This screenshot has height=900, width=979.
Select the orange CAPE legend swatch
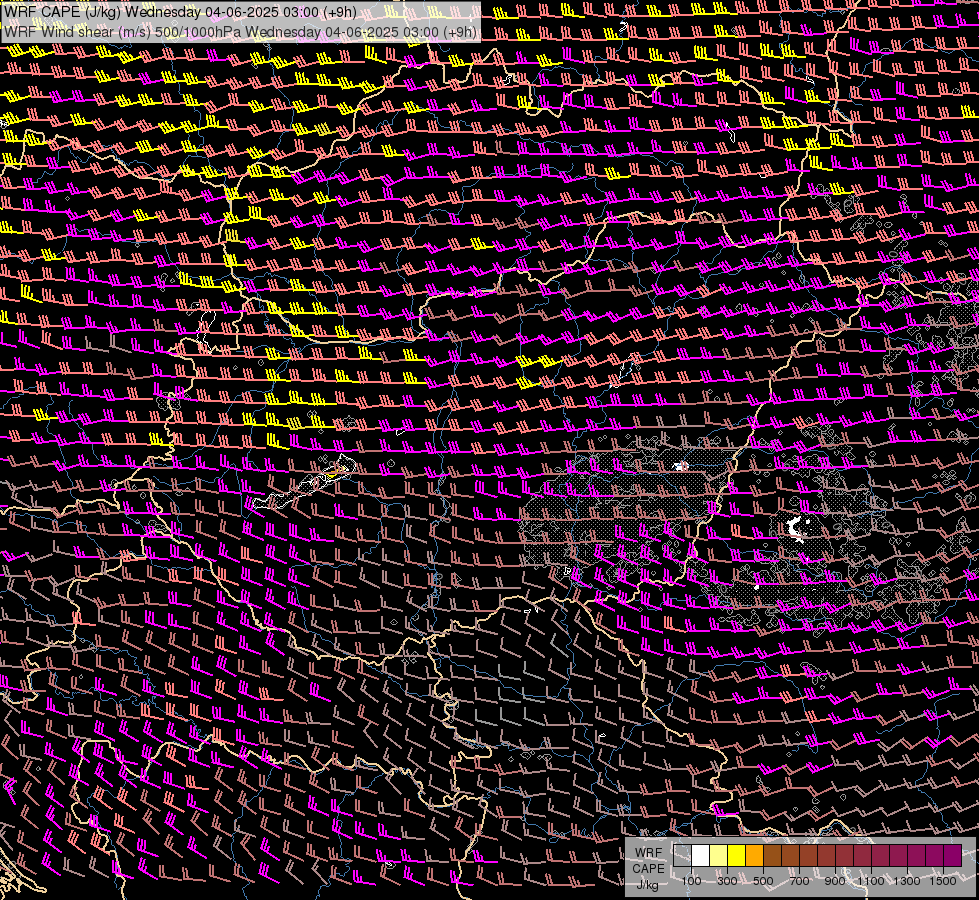tap(754, 855)
